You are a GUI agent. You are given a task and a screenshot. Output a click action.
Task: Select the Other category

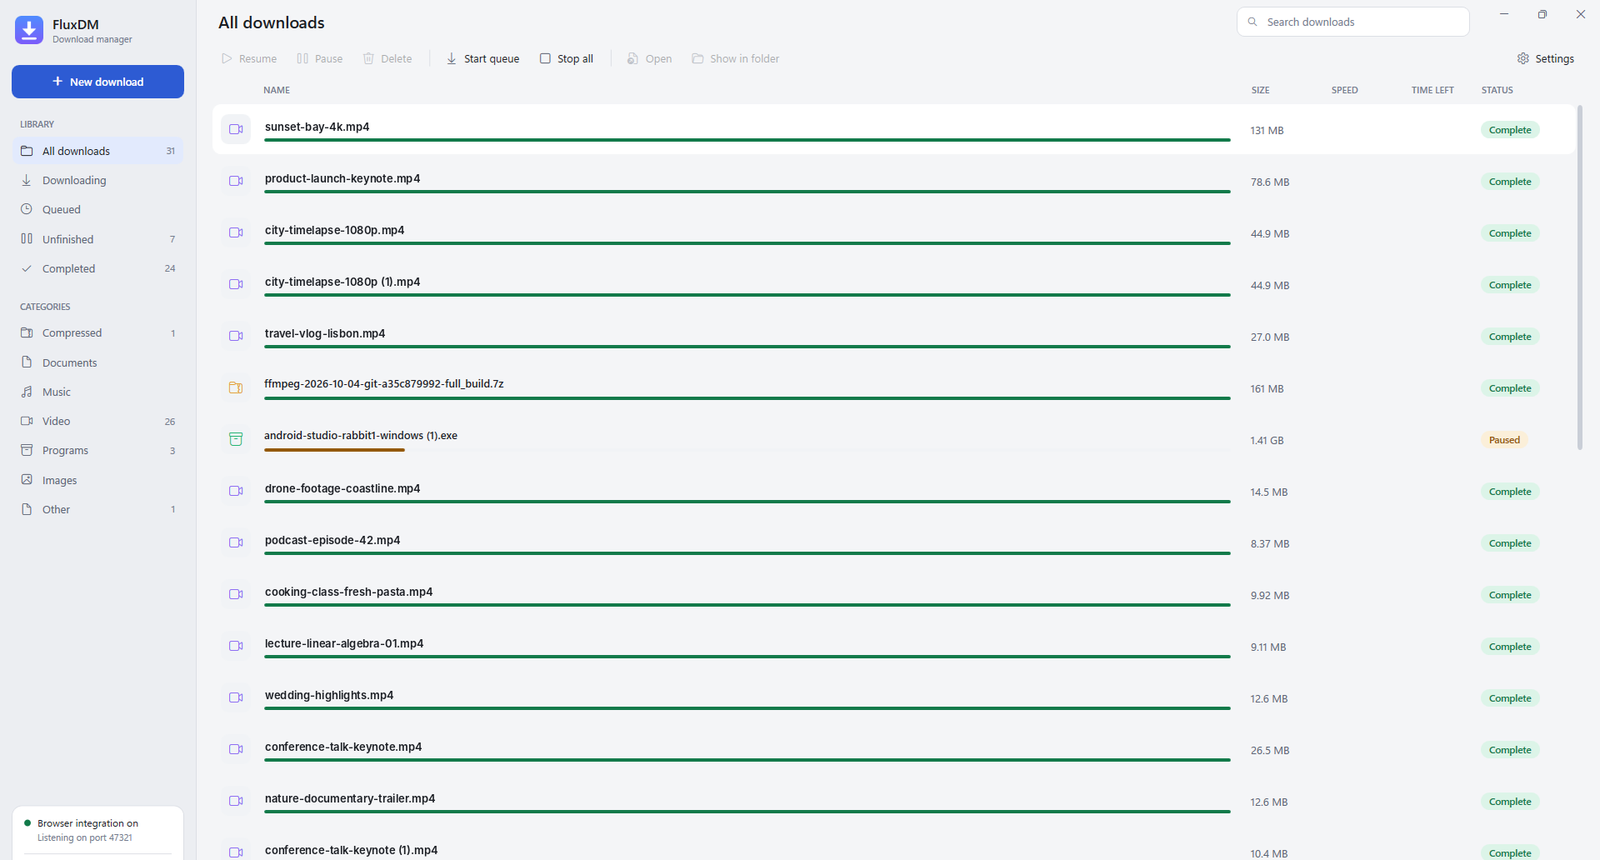coord(98,510)
